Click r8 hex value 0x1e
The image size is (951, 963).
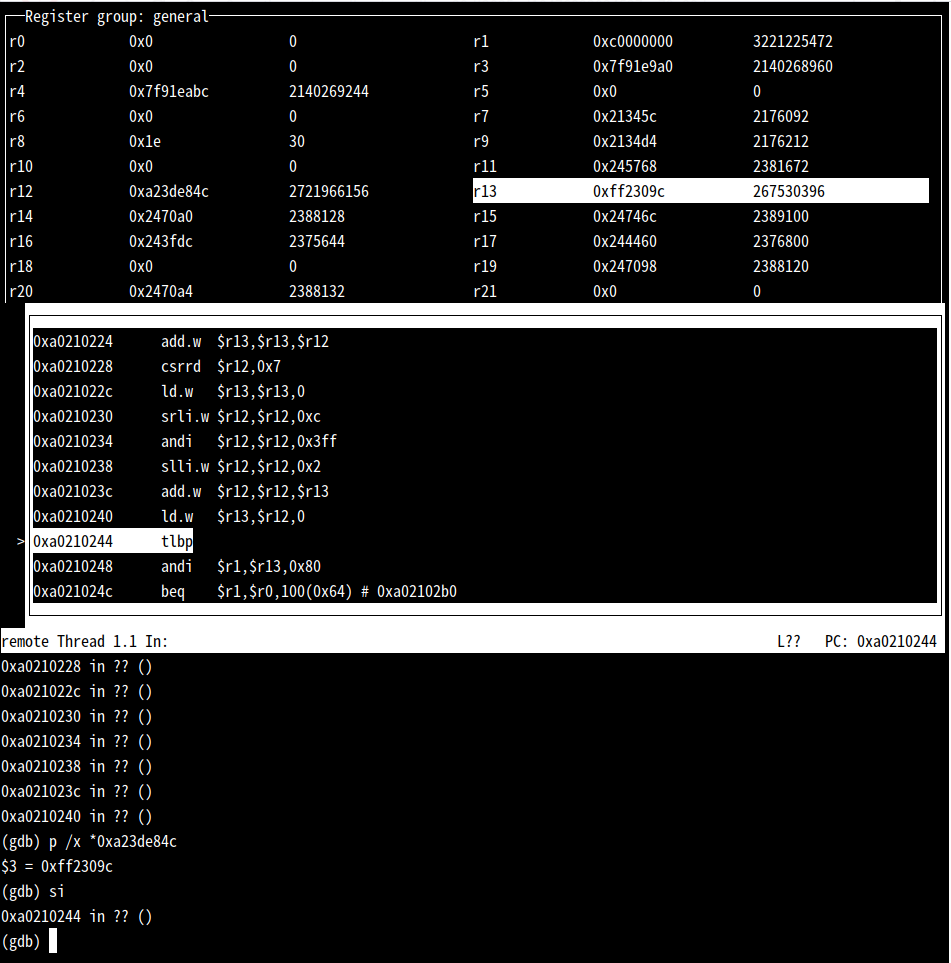tap(144, 141)
